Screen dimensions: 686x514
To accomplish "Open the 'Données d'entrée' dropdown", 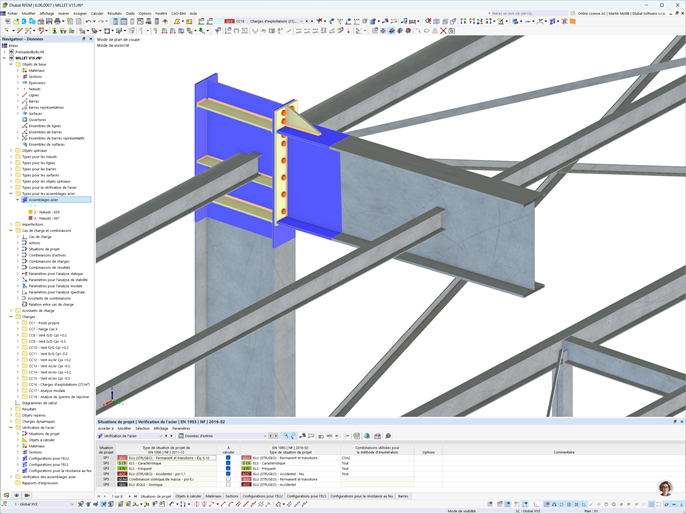I will [x=265, y=436].
